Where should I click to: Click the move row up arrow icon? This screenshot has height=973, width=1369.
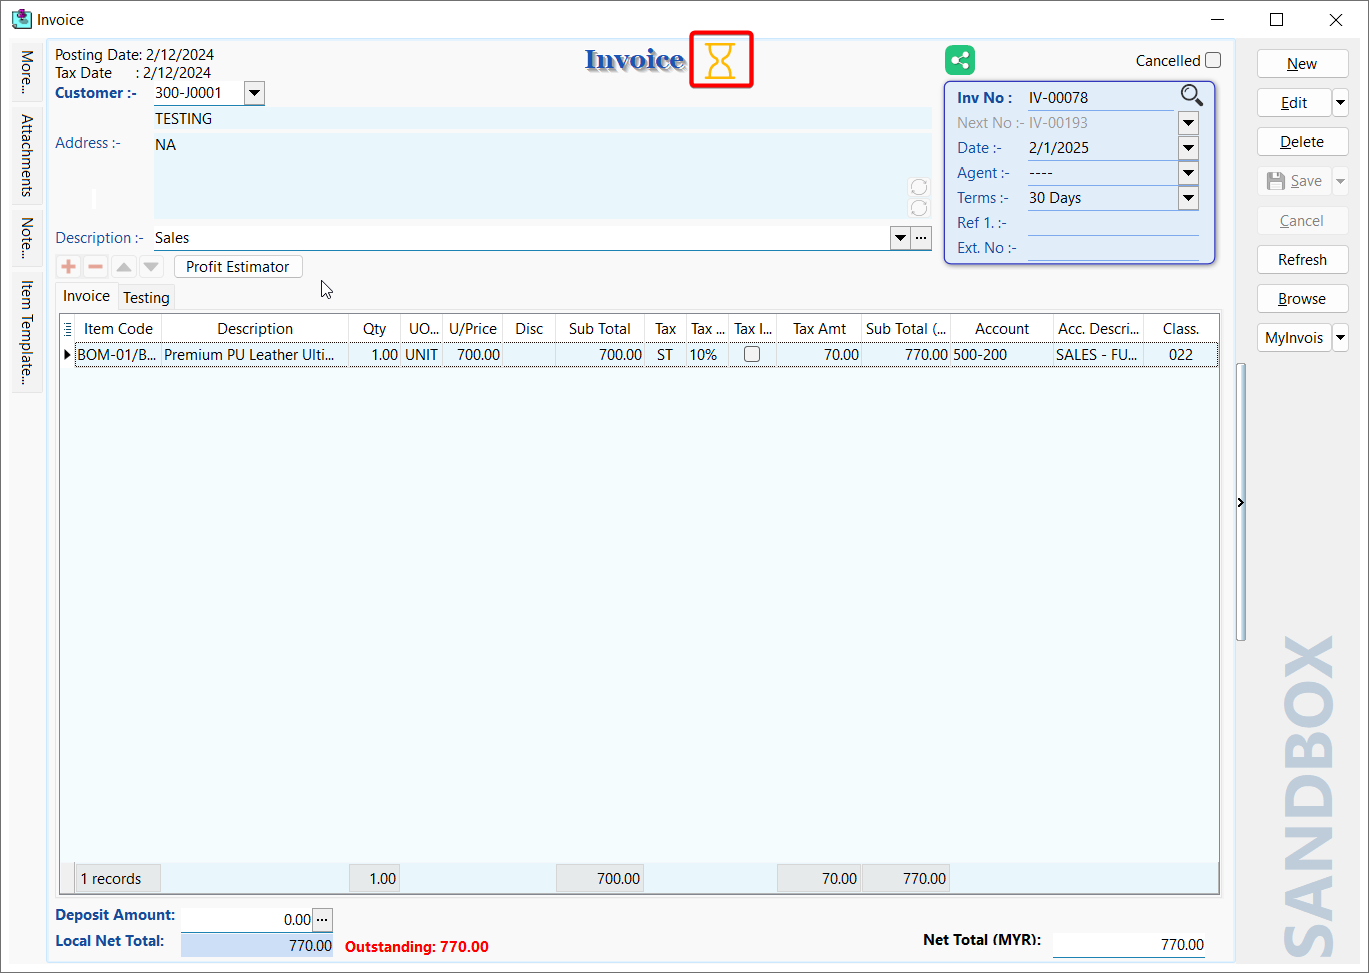coord(123,267)
